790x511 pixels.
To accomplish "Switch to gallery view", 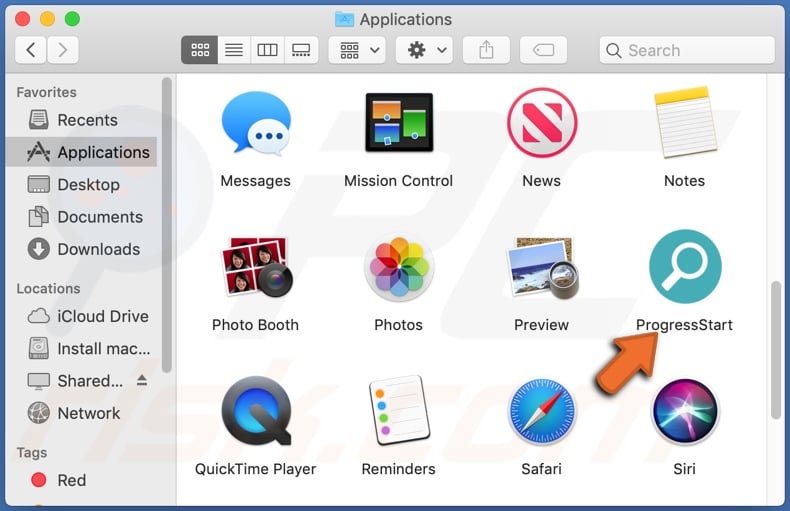I will point(301,50).
